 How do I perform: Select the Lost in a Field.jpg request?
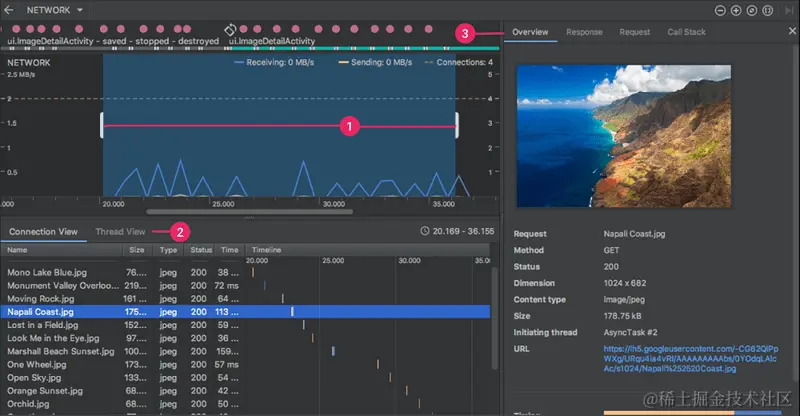245,325
